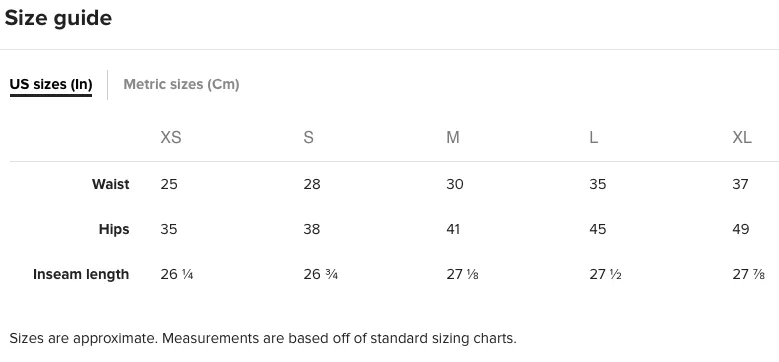This screenshot has width=779, height=362.
Task: Click the M inseam value 27 ⅛
Action: [463, 274]
